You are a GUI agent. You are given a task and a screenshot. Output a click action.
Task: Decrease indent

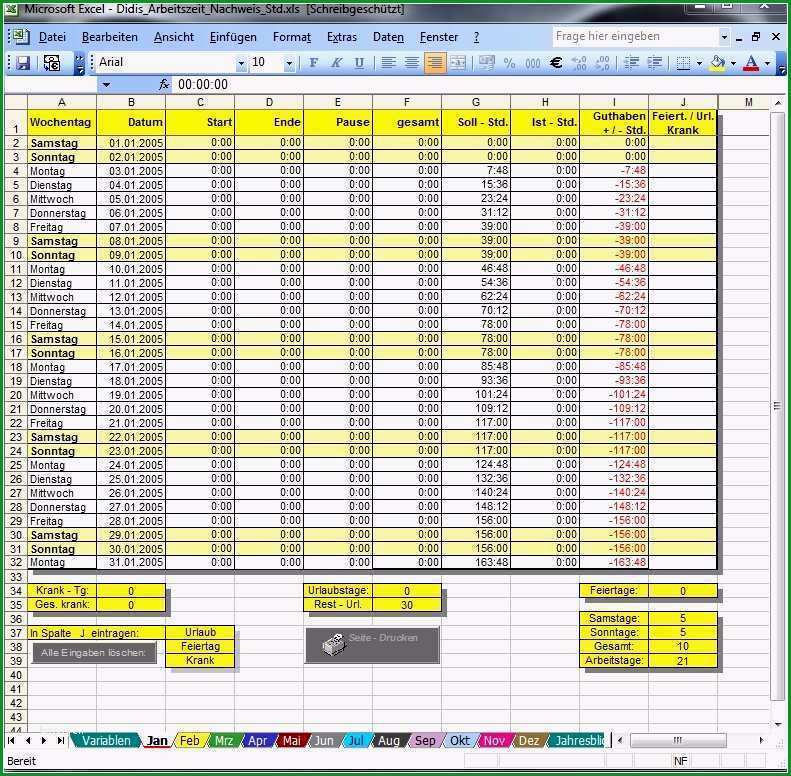pos(631,63)
